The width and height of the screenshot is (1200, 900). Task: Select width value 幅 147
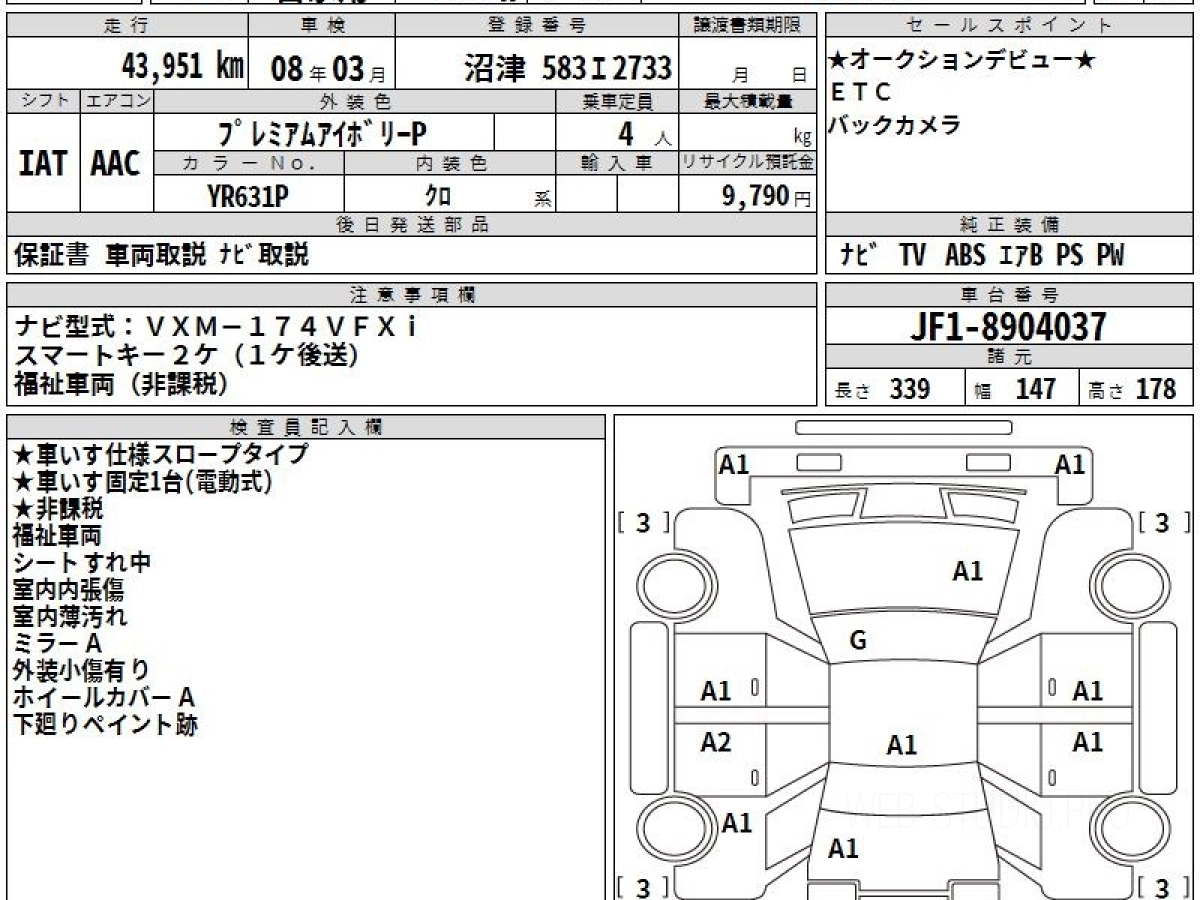[1016, 389]
